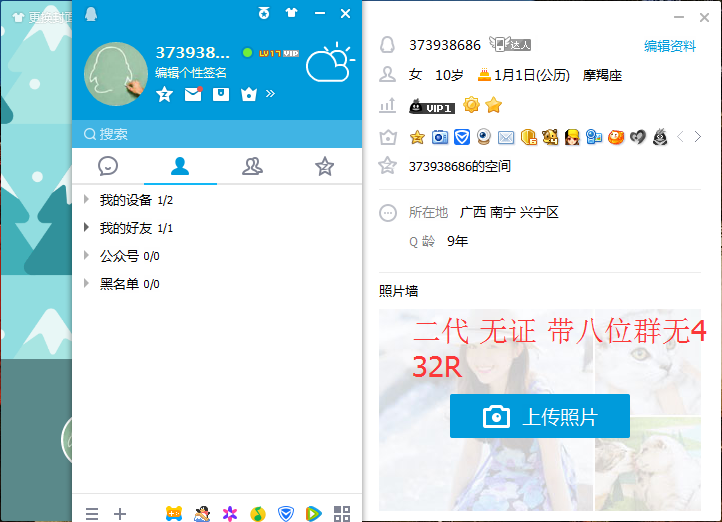Click the orange fox badge icon
722x522 pixels.
pos(616,137)
